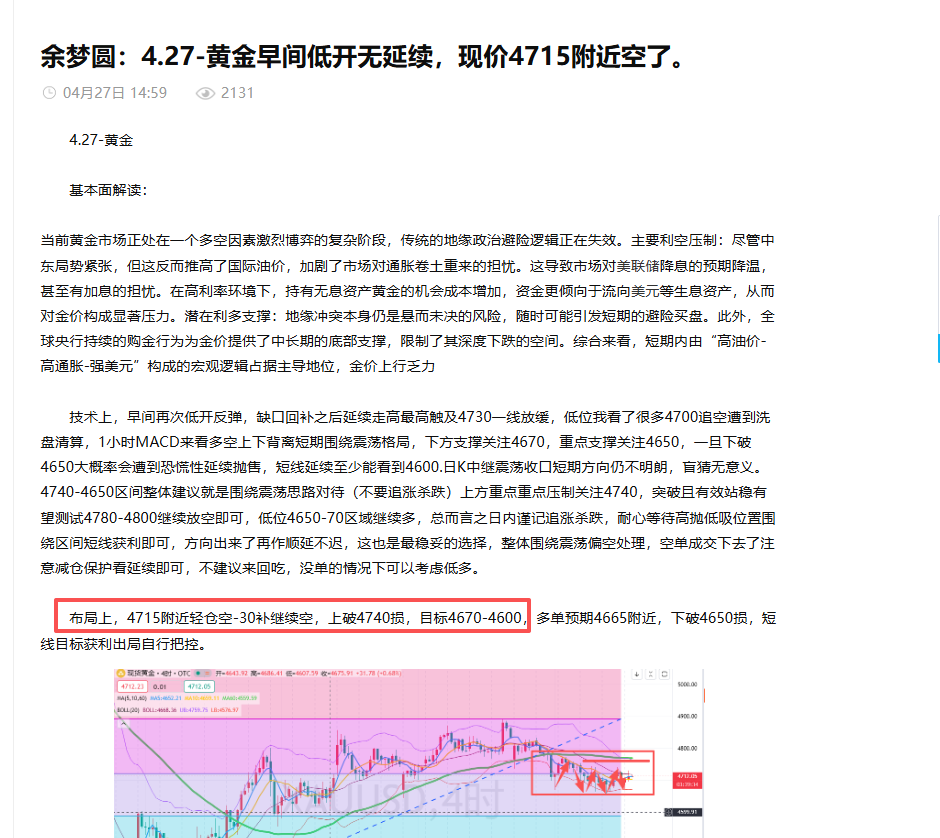Open the OTC market selector
This screenshot has width=940, height=838.
(184, 671)
